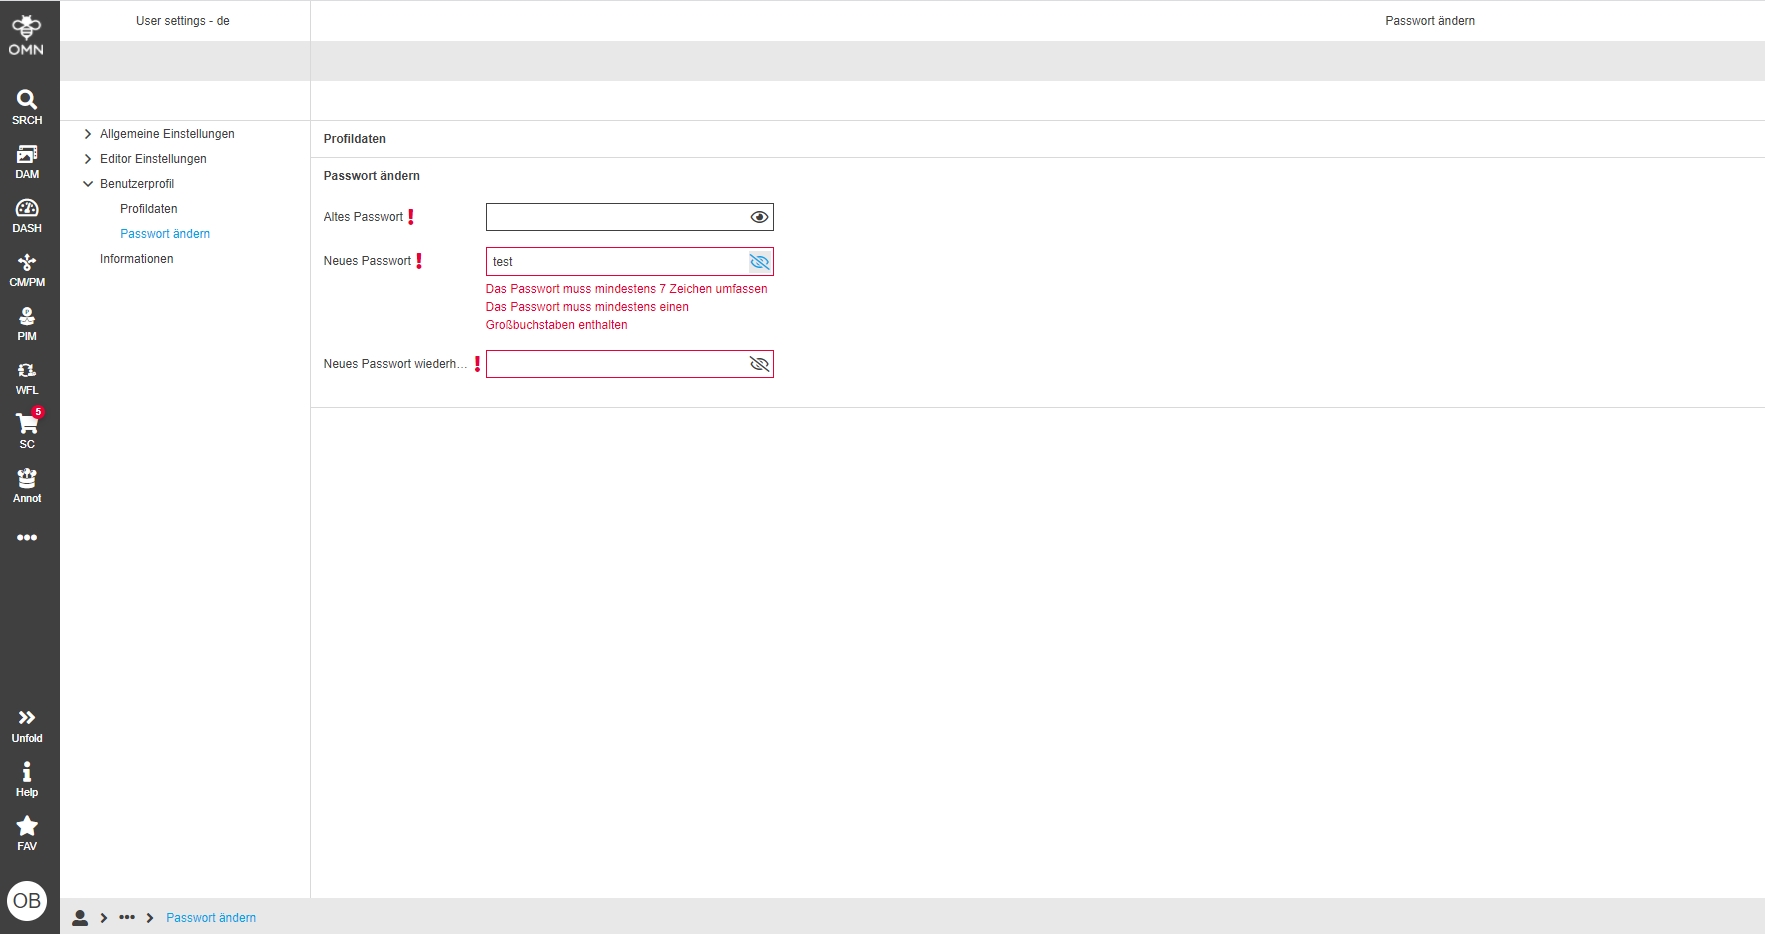Click the Neues Passwort wiederh… label
This screenshot has width=1765, height=934.
(x=395, y=364)
